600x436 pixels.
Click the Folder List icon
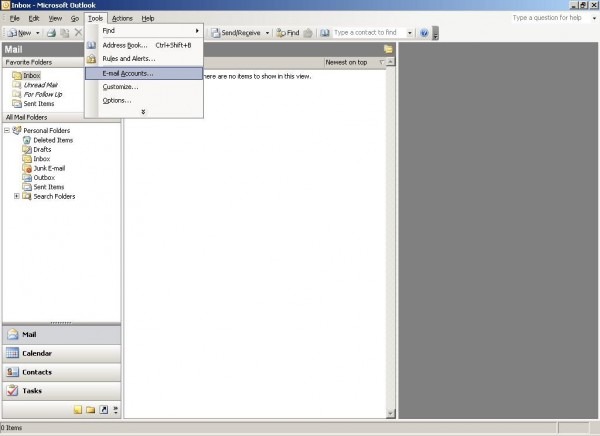click(x=91, y=410)
